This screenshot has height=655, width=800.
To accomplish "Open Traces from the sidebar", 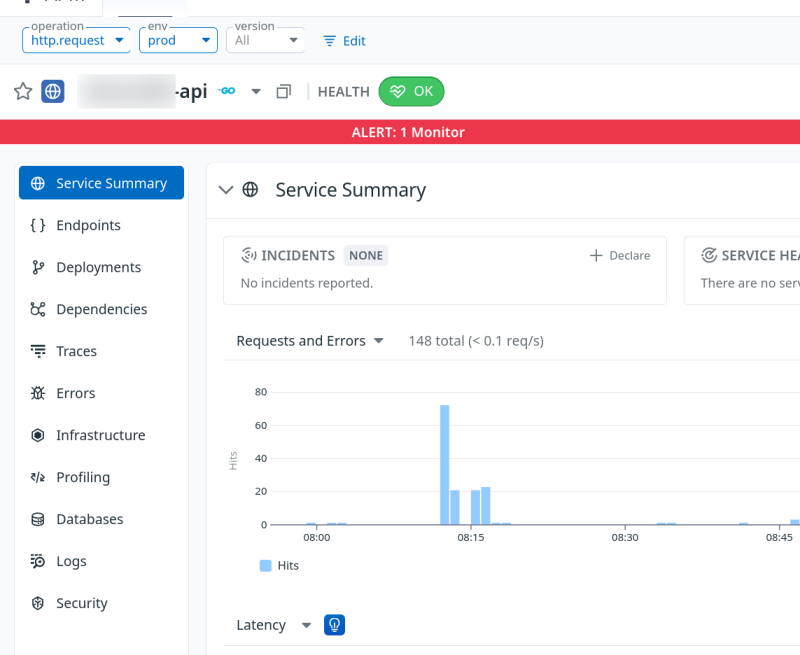I will 76,351.
